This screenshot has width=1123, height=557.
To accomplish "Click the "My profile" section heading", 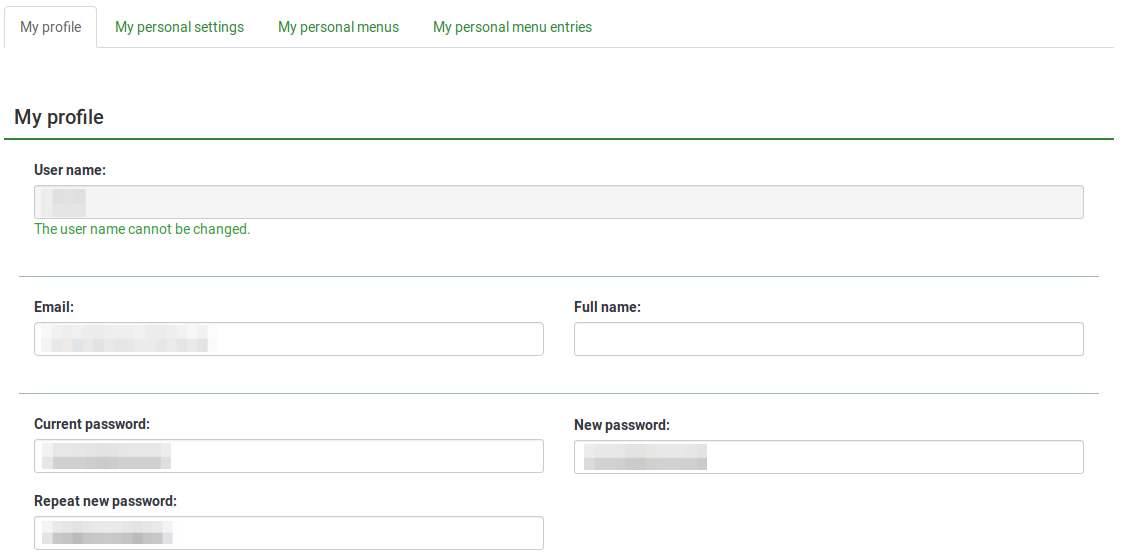I will [x=59, y=117].
